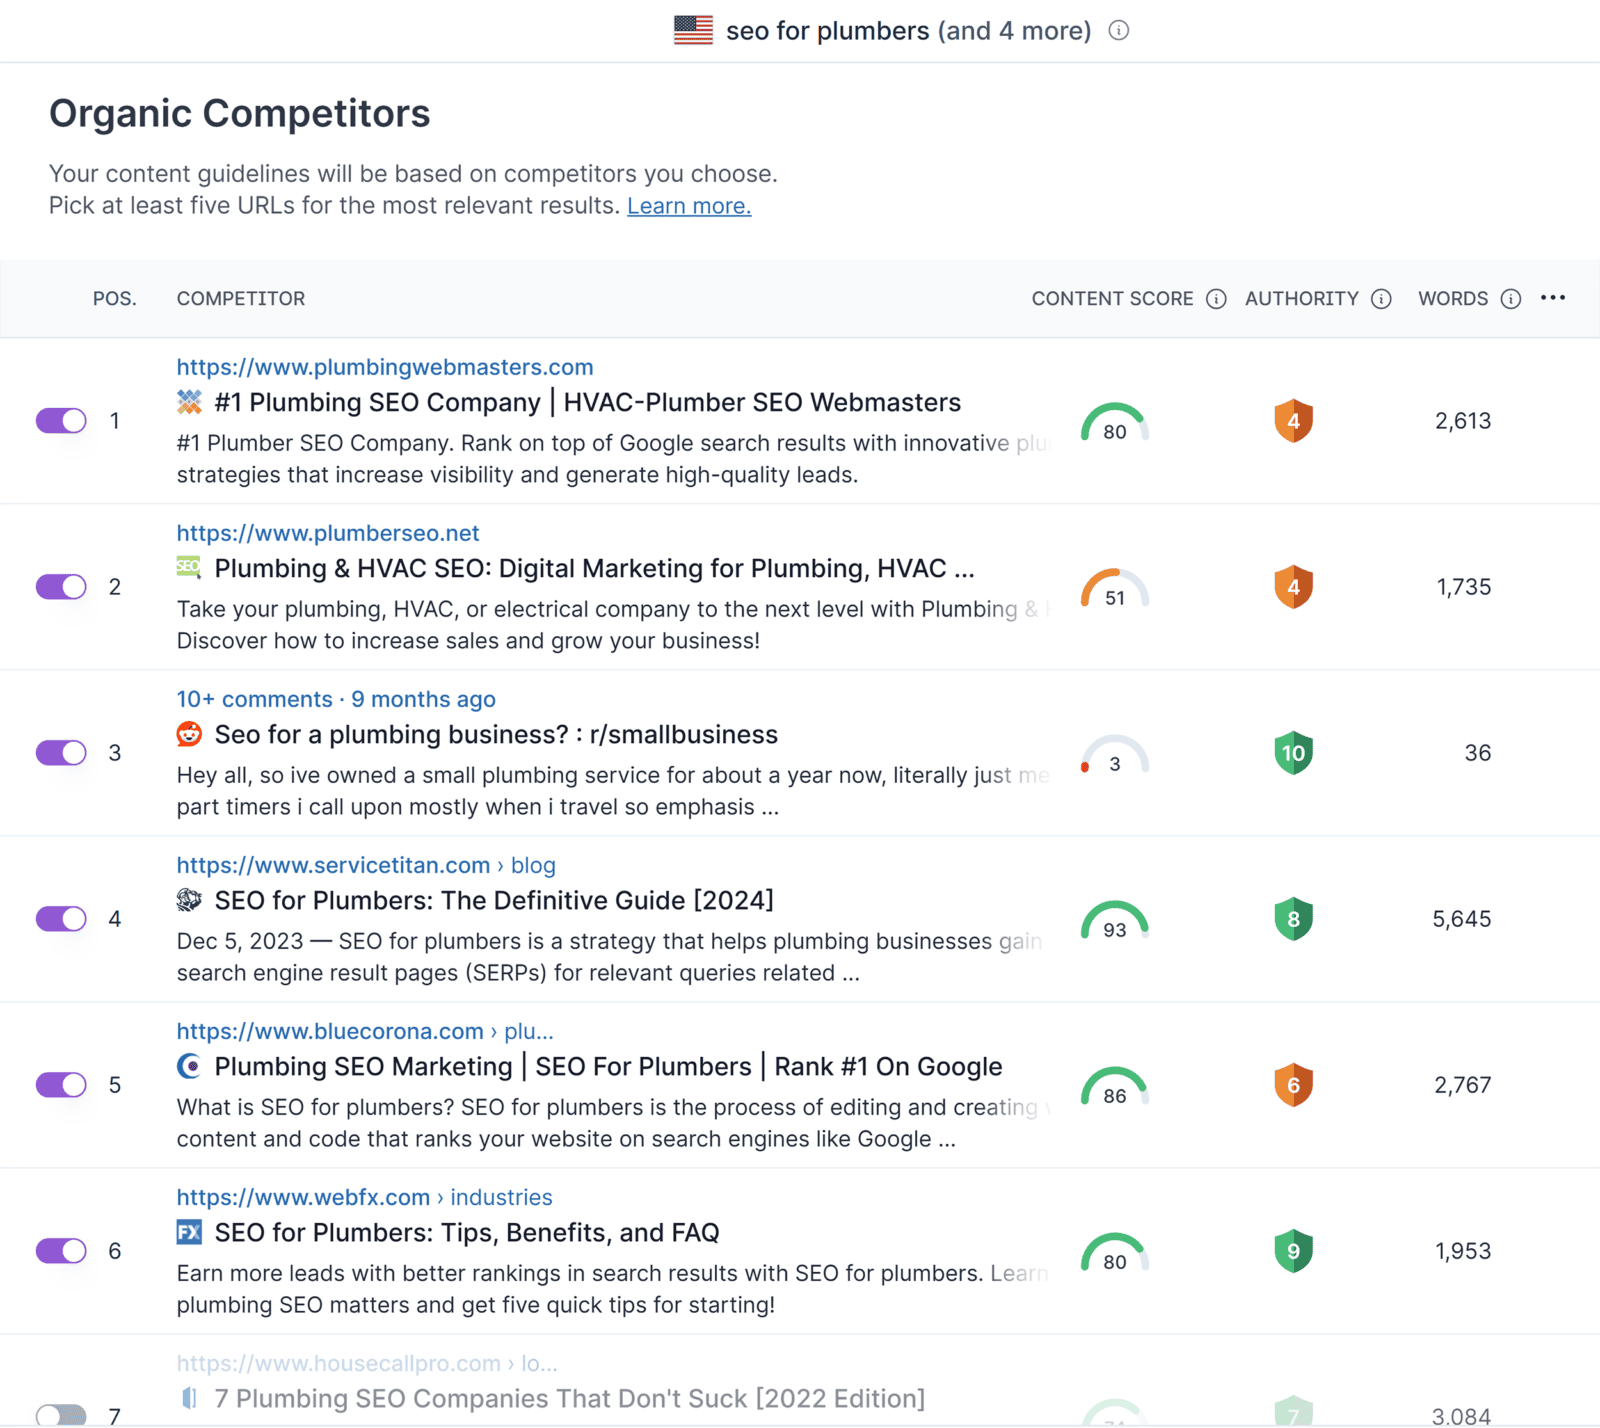Open the column options ellipsis menu
This screenshot has height=1428, width=1600.
1554,298
